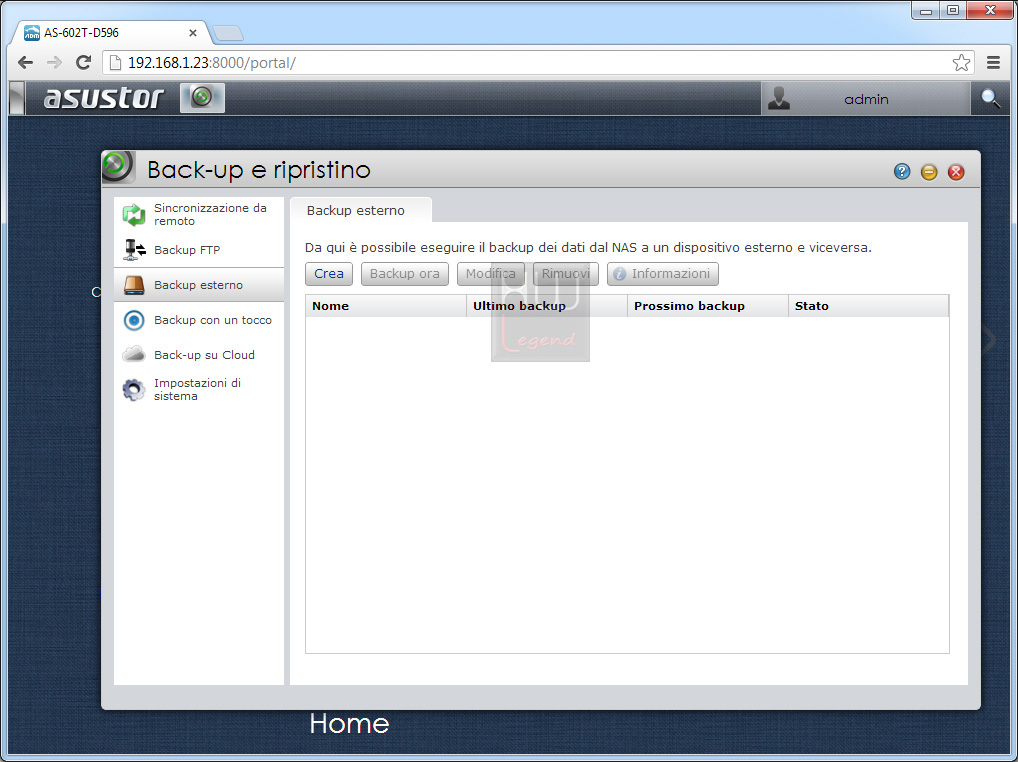Viewport: 1018px width, 762px height.
Task: Close the Back-up e ripristino window
Action: [956, 172]
